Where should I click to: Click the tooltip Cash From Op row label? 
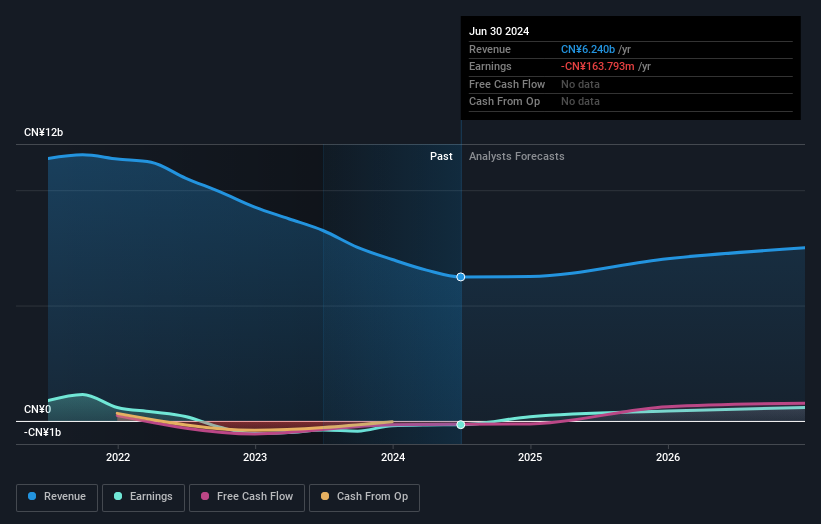point(504,102)
